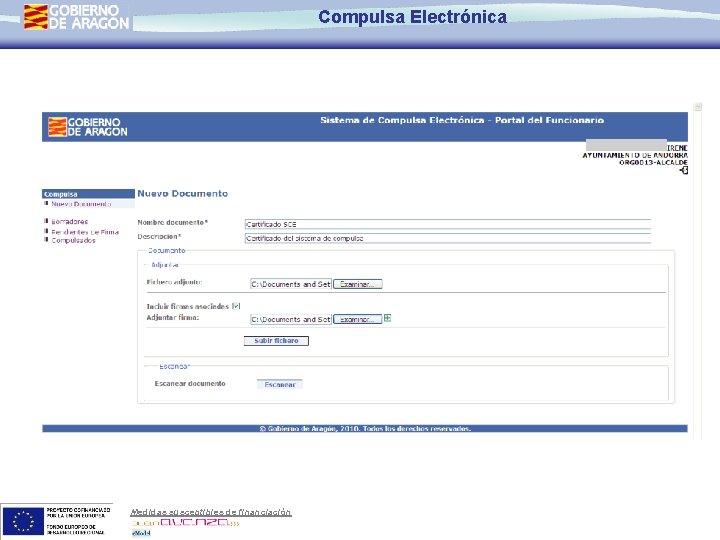Open Pendientes de Firma in the sidebar
This screenshot has width=720, height=540.
coord(85,232)
